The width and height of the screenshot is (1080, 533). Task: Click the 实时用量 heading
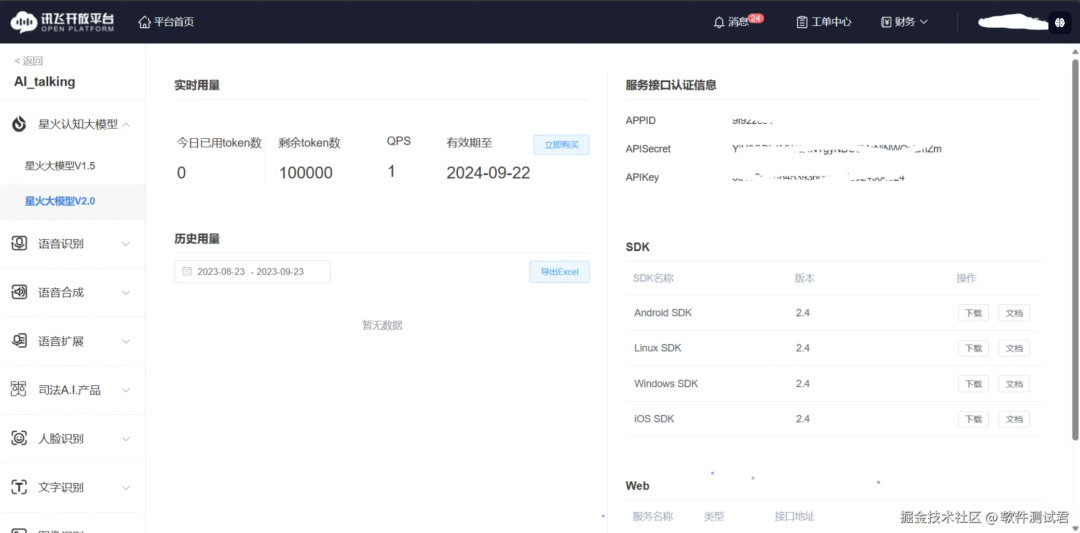coord(197,85)
